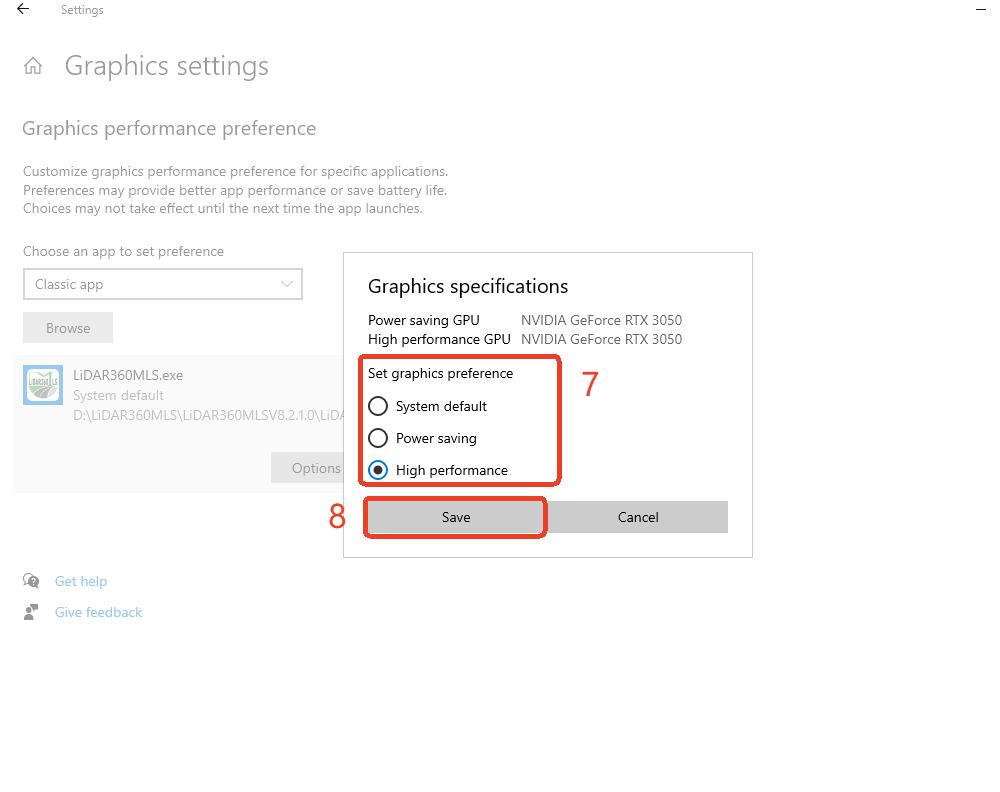Image resolution: width=1000 pixels, height=792 pixels.
Task: Click the Give feedback person icon
Action: [31, 612]
